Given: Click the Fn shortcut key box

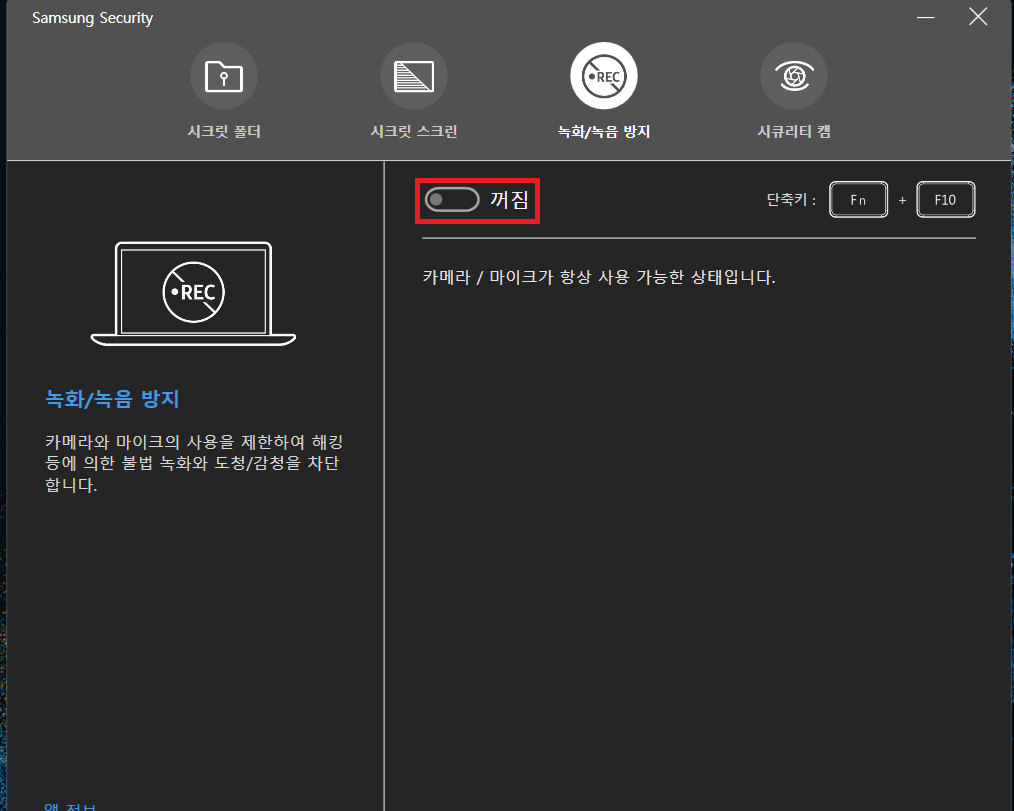Looking at the screenshot, I should click(858, 200).
